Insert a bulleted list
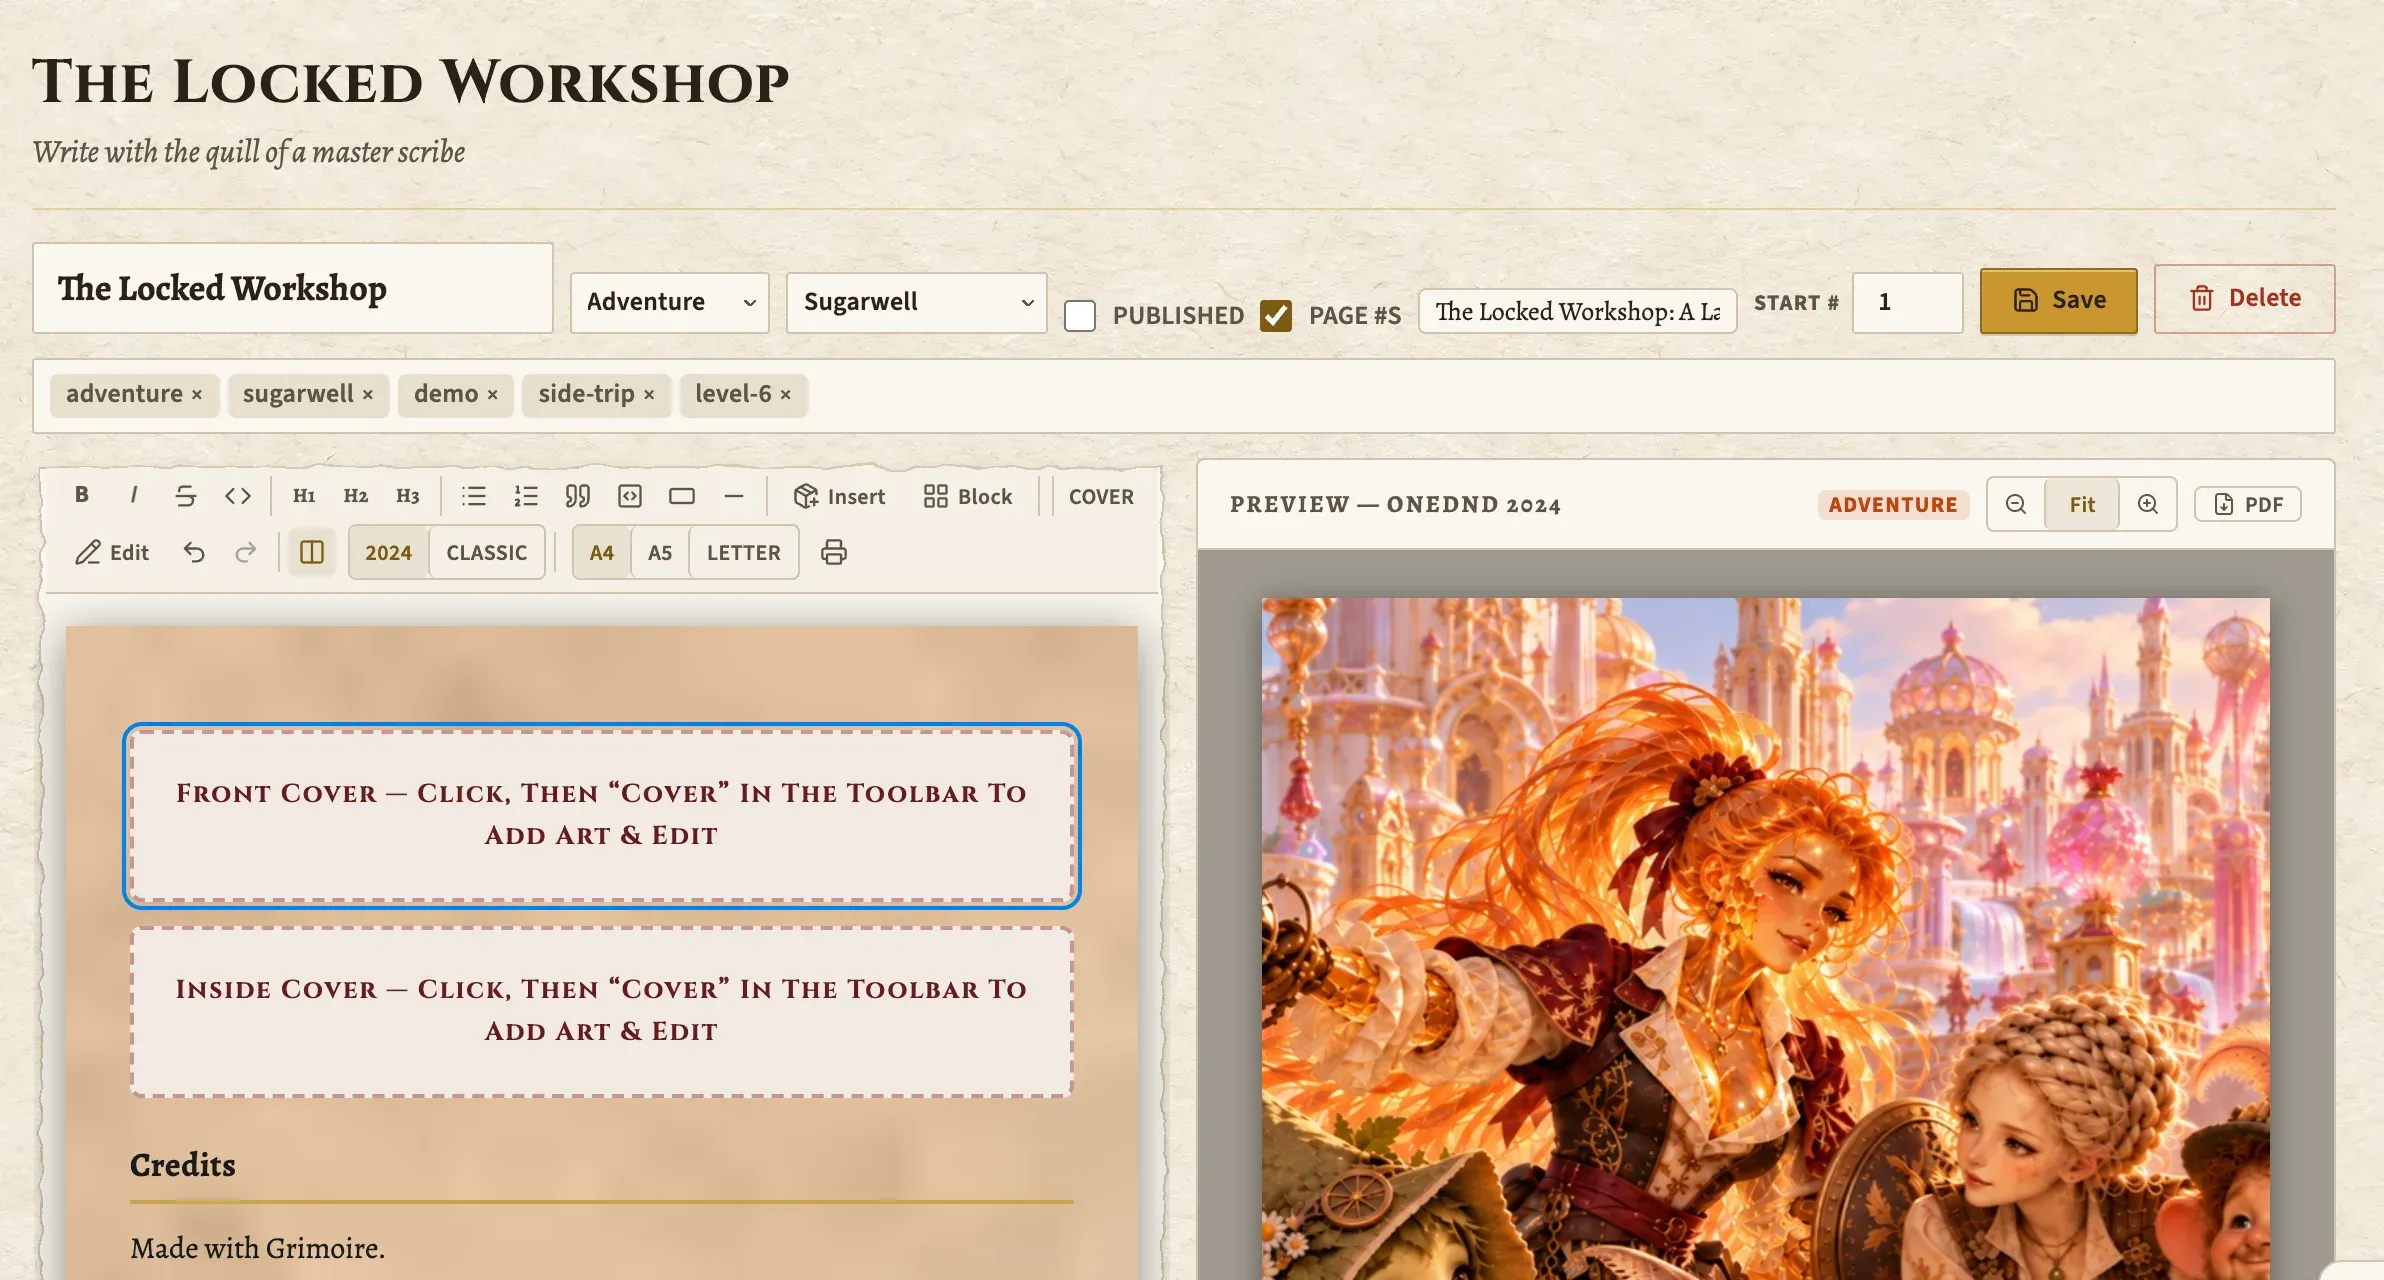 [474, 495]
